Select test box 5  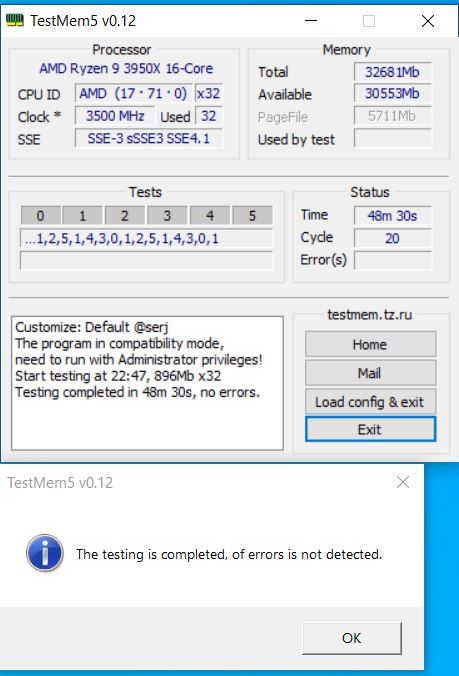(252, 216)
